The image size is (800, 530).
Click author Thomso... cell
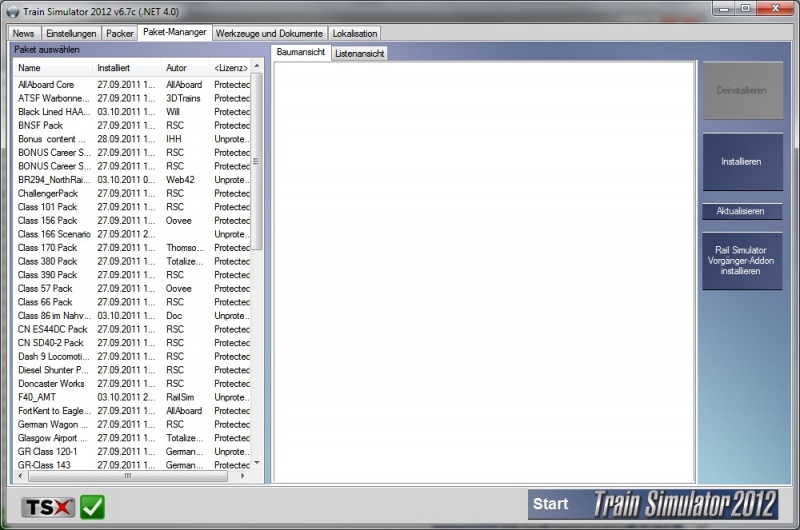click(x=185, y=248)
